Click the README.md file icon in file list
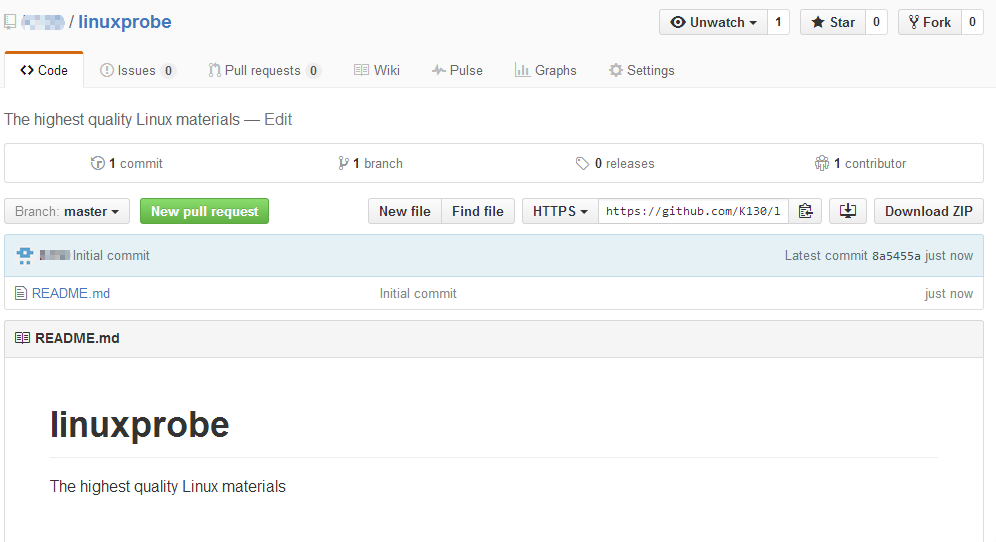The image size is (996, 542). 21,294
